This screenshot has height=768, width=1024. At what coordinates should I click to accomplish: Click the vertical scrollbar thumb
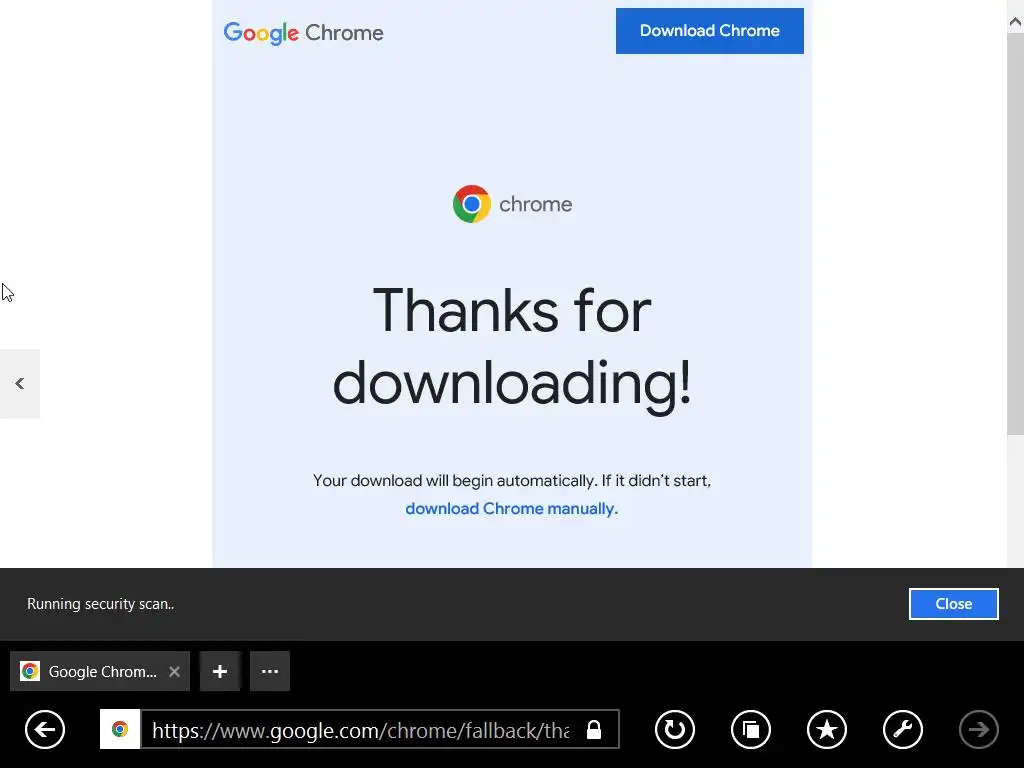(1015, 234)
